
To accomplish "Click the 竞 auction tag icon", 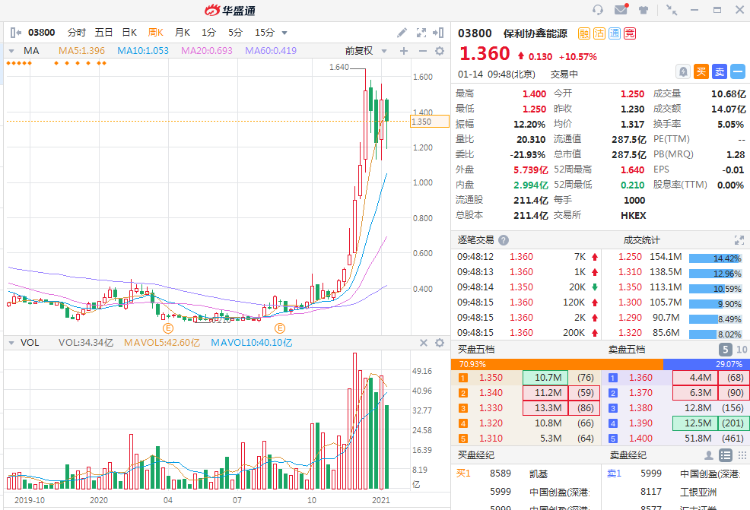I will tap(630, 33).
